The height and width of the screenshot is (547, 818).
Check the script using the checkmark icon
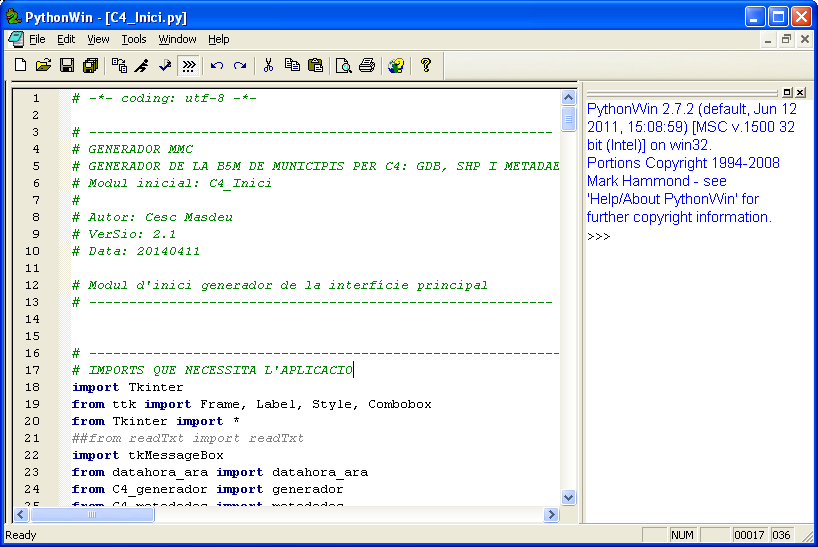(x=165, y=65)
